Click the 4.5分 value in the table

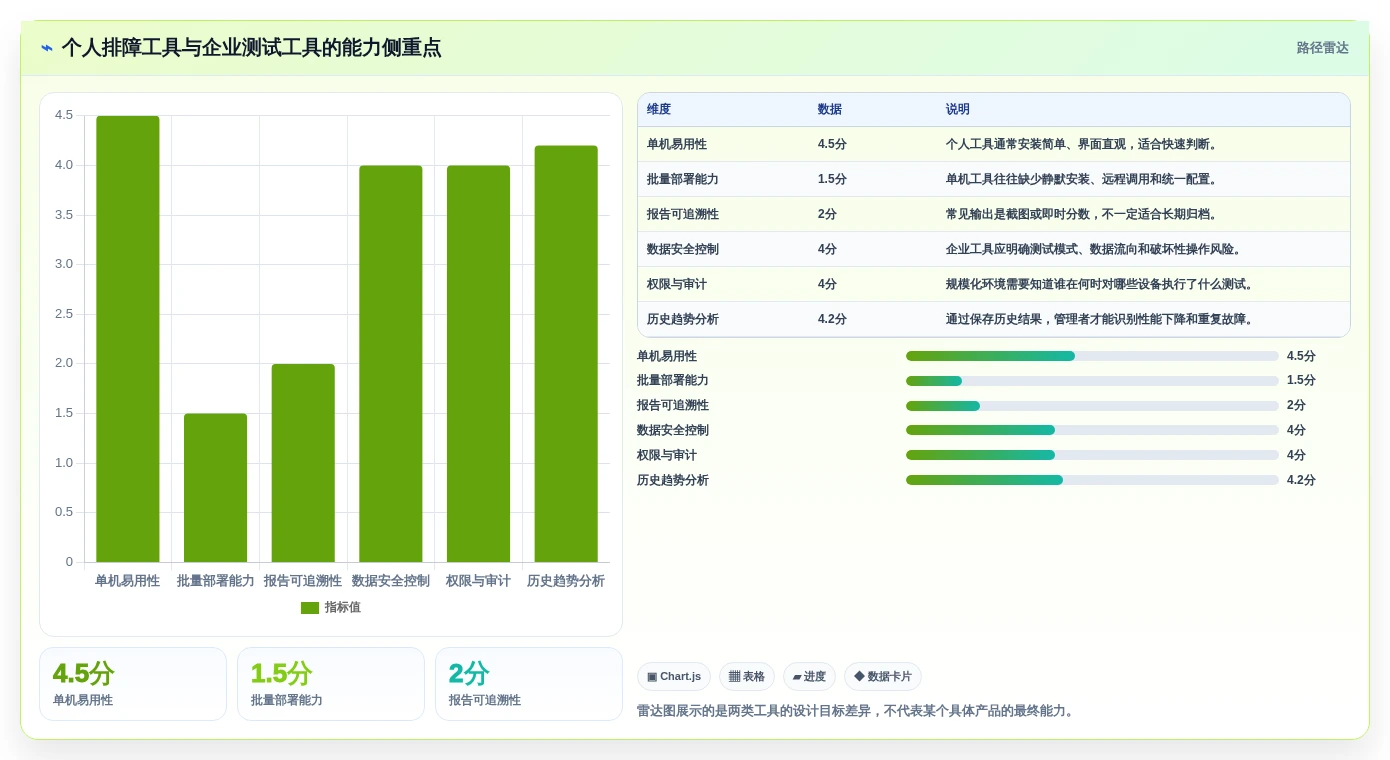point(832,144)
